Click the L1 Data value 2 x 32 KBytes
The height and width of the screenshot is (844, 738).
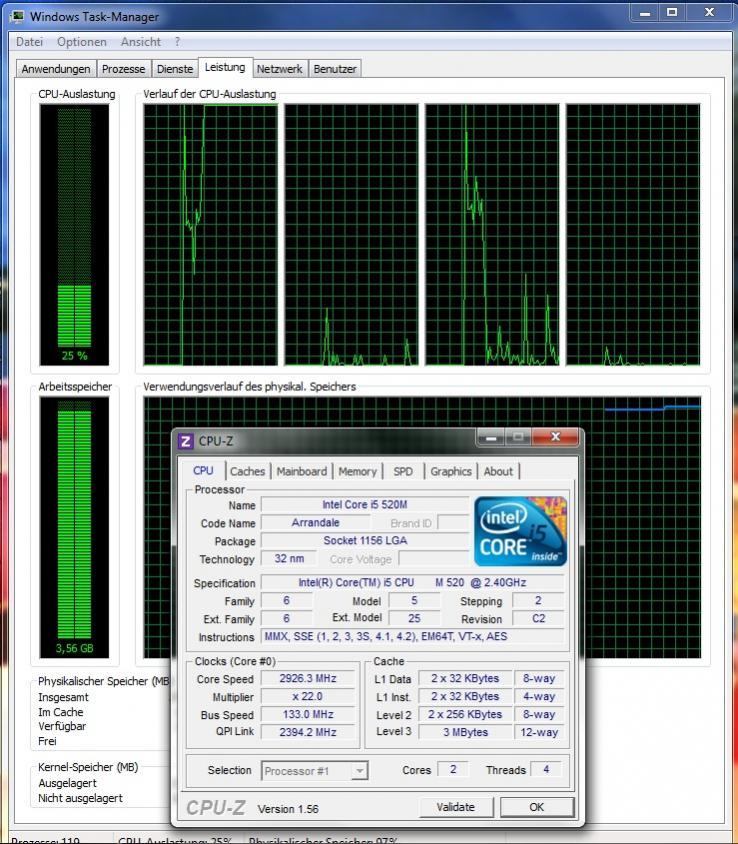465,678
